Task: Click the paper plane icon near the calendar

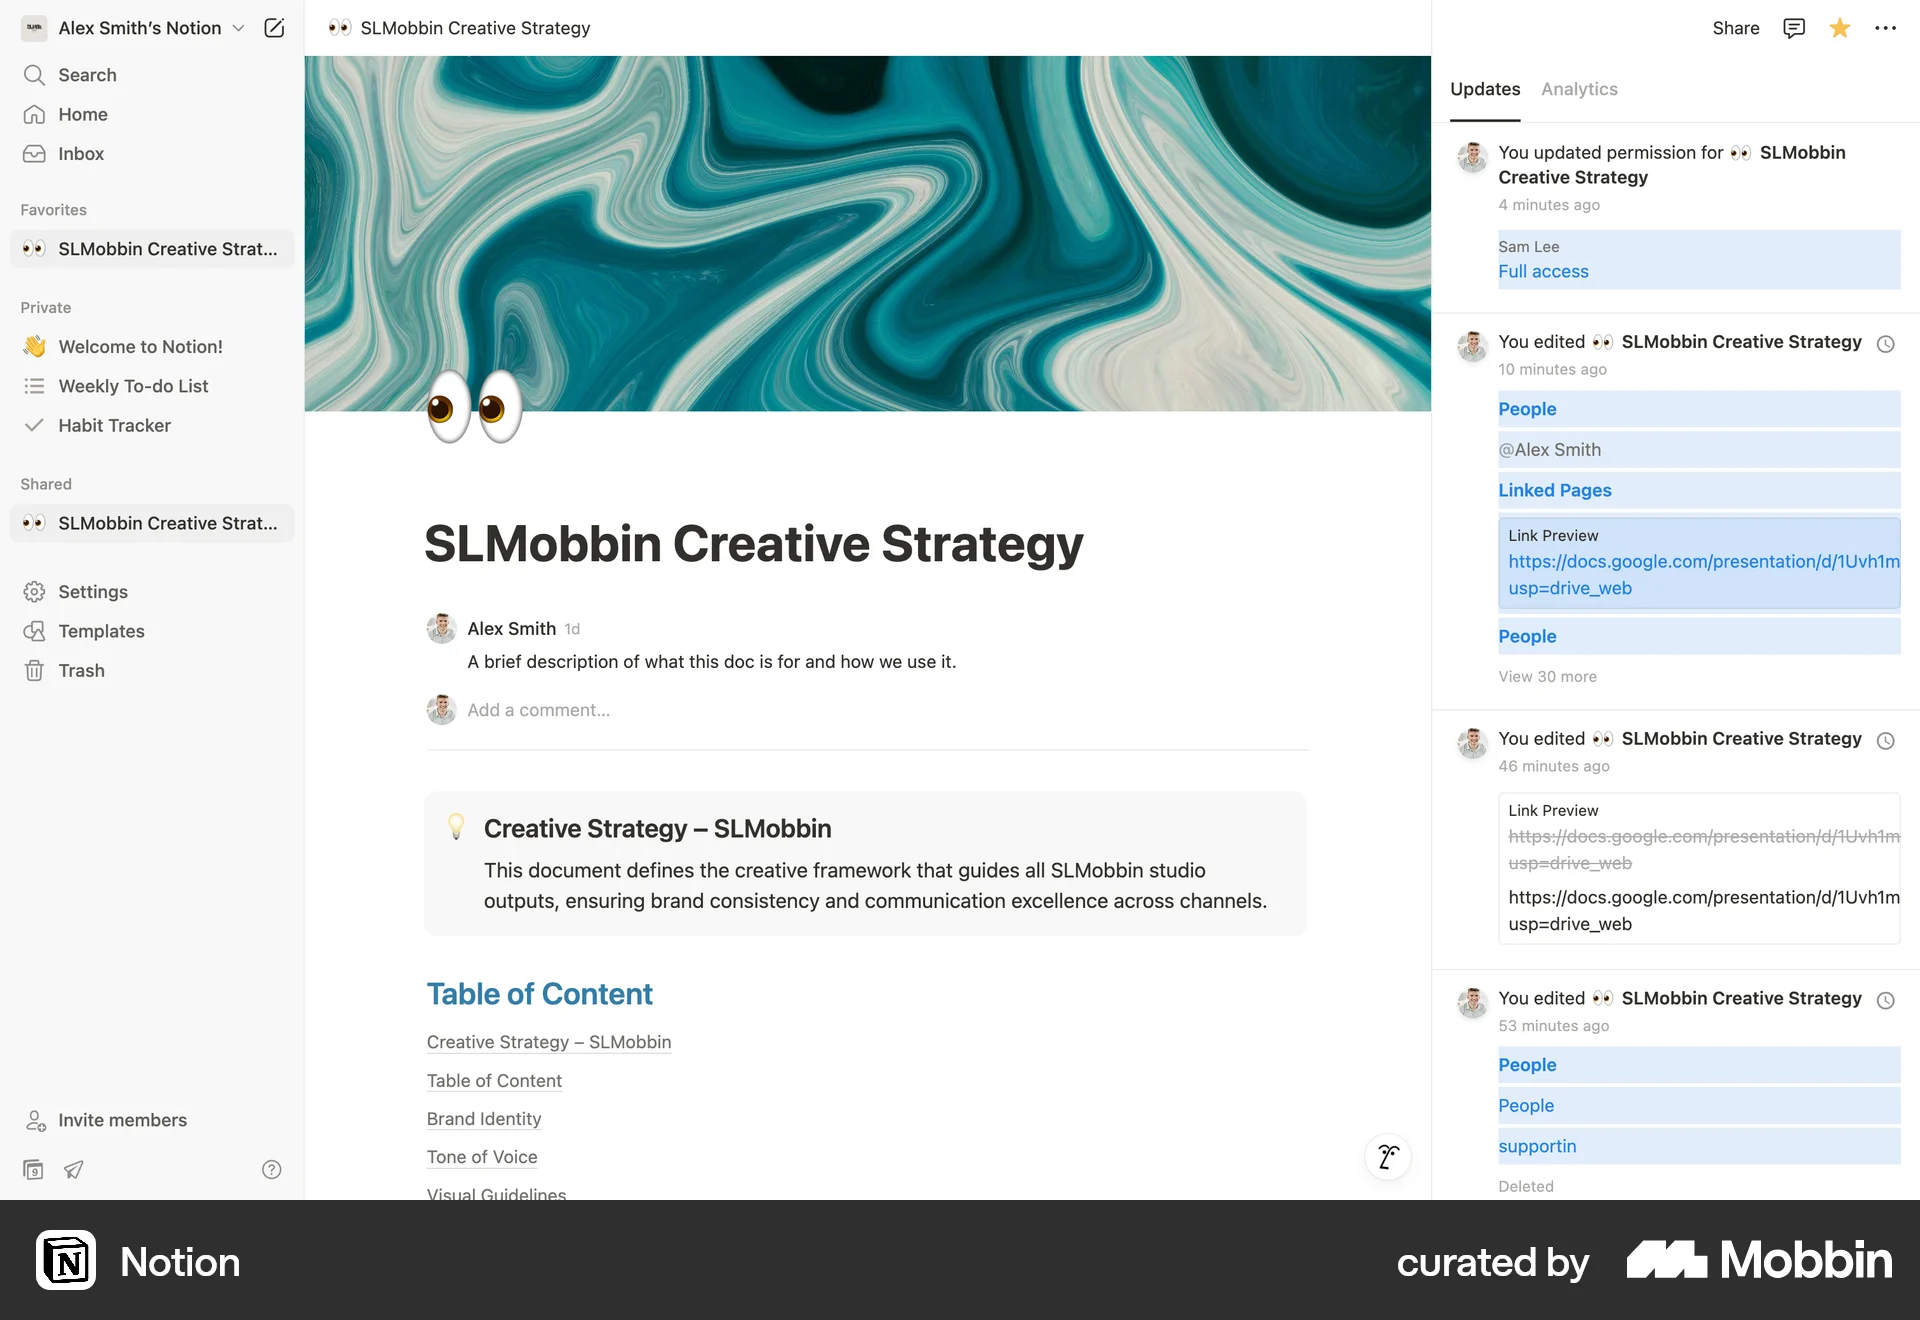Action: pos(73,1169)
